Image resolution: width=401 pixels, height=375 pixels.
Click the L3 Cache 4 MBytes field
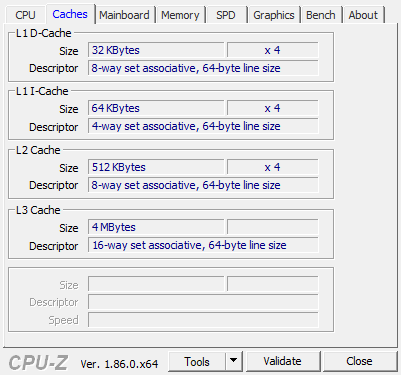click(156, 227)
